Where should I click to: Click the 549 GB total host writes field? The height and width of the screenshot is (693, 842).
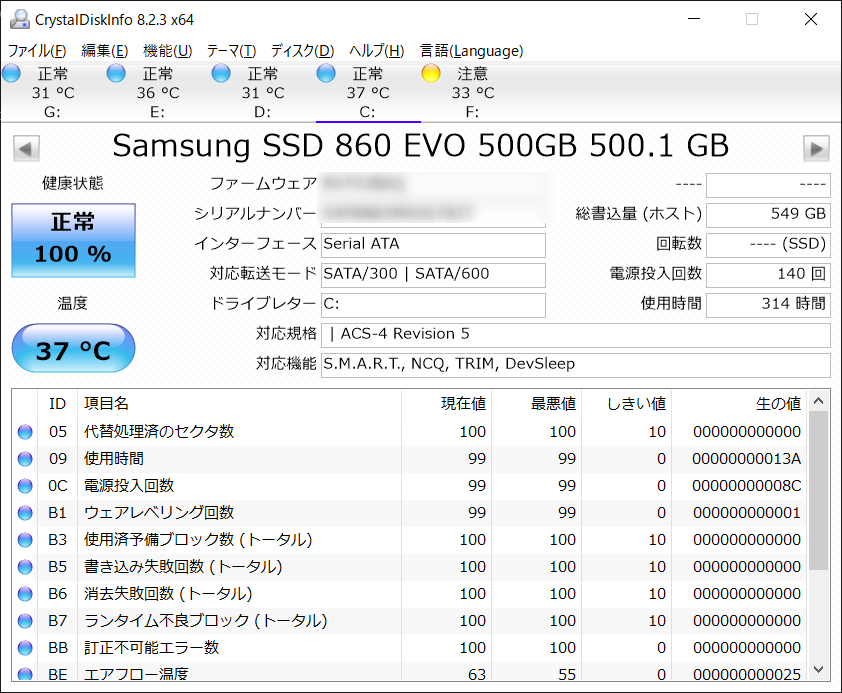tap(768, 214)
